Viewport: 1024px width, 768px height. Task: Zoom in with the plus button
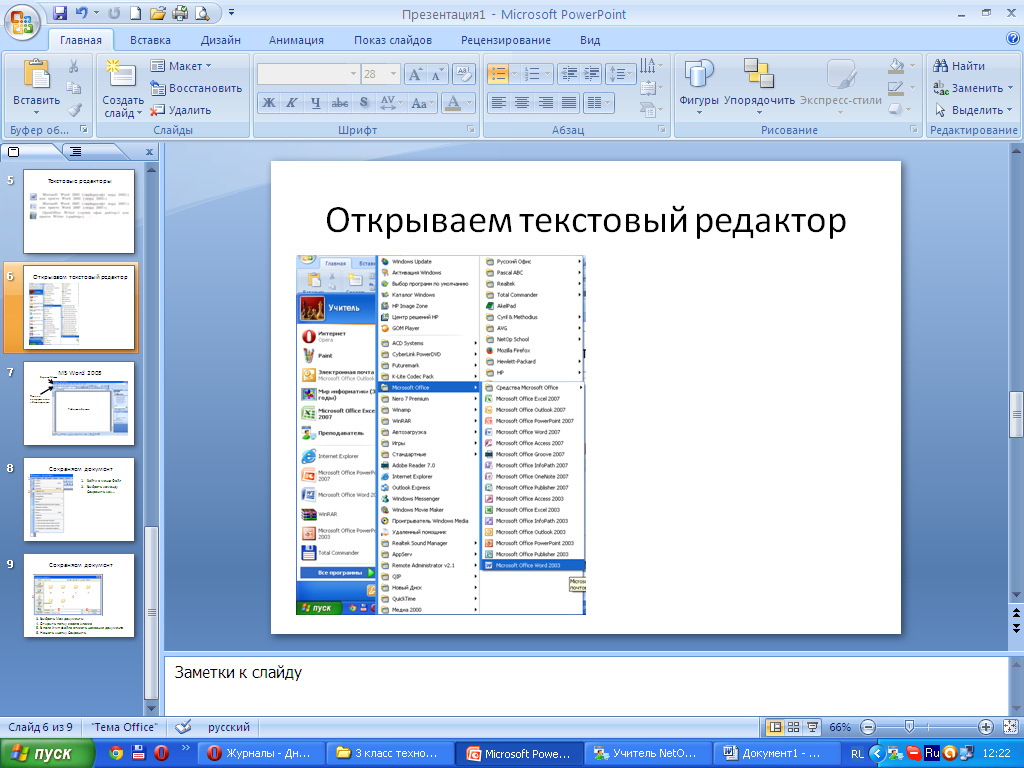(x=986, y=727)
